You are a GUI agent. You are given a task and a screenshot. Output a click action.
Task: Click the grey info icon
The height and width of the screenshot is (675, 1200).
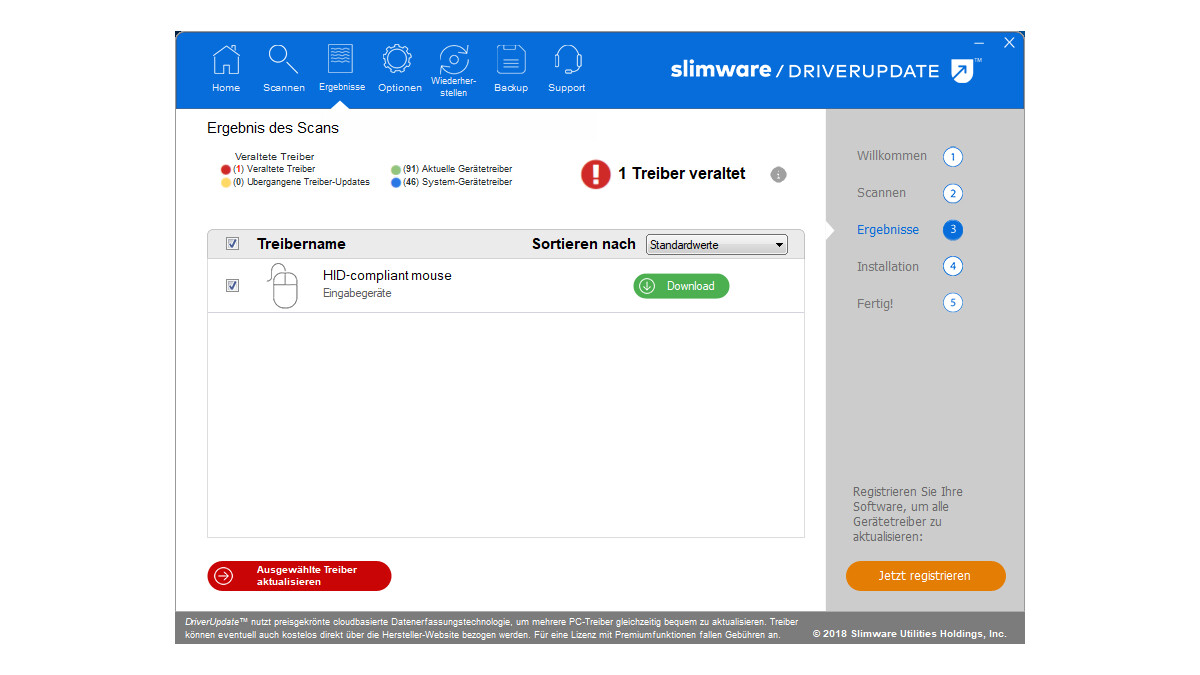pyautogui.click(x=778, y=175)
